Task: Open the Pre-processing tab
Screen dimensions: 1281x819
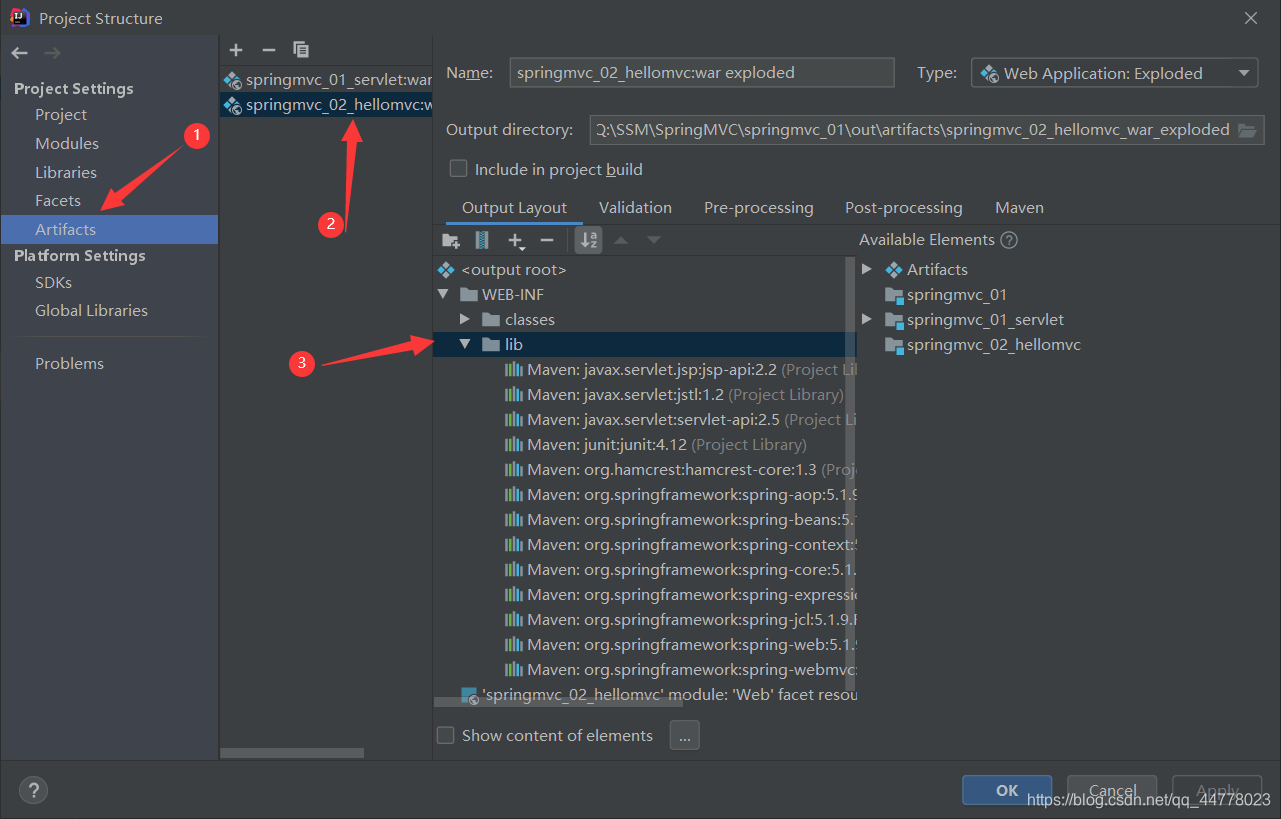Action: (759, 208)
